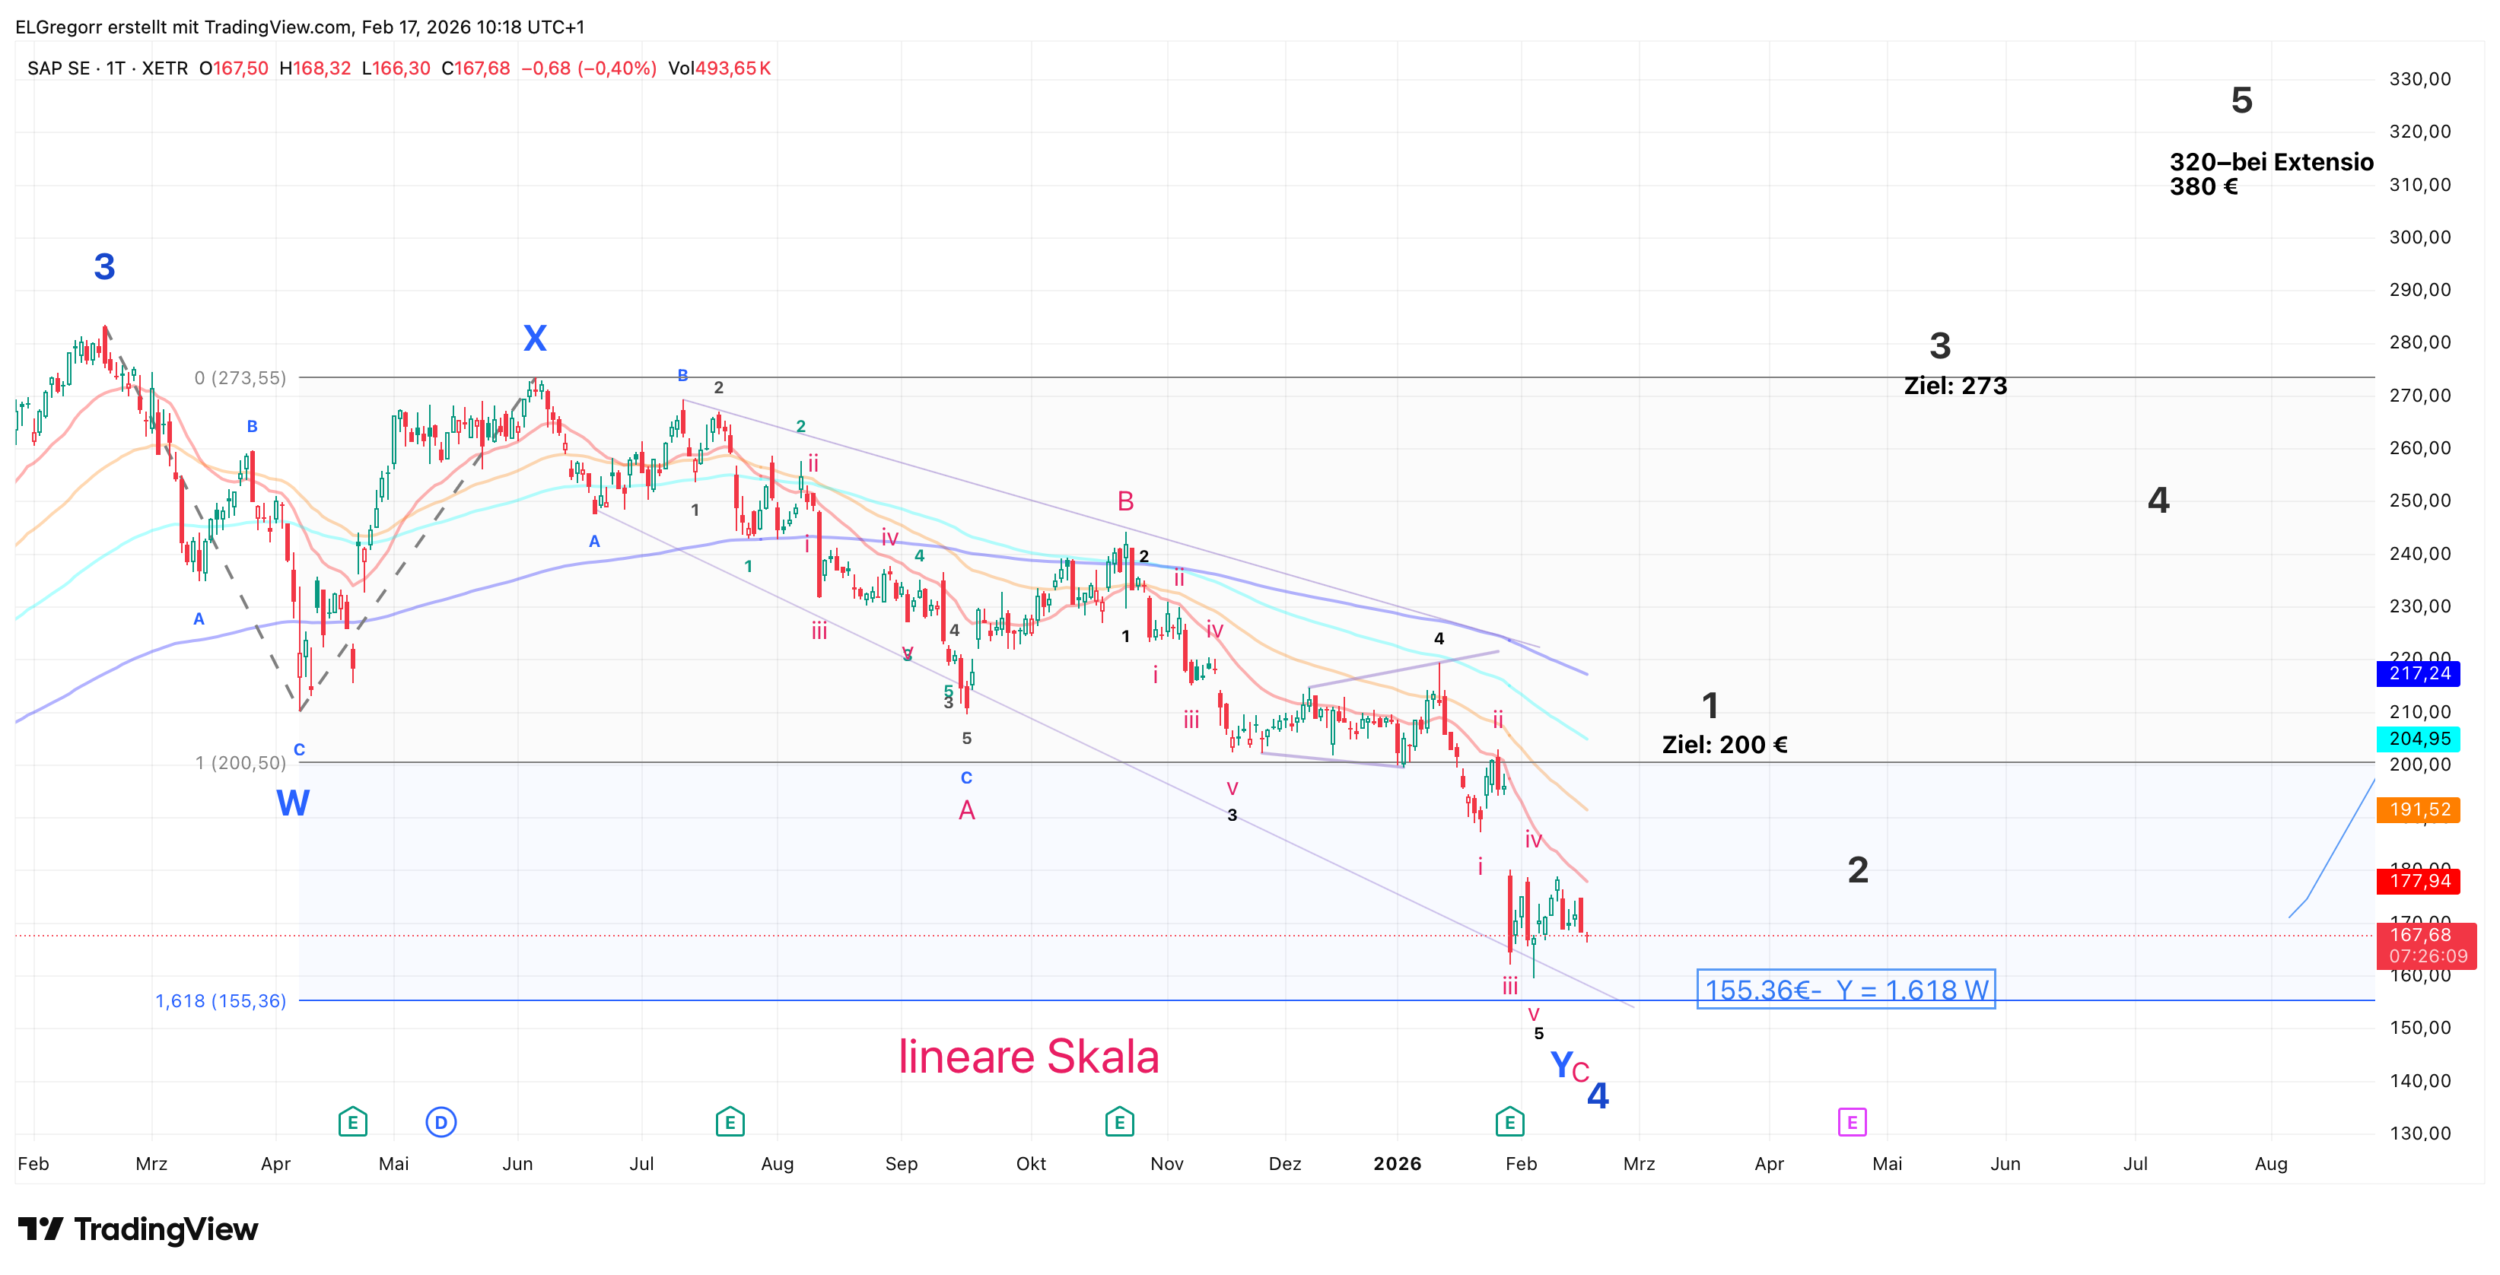Click the 'Ziel: 273' target label
This screenshot has height=1275, width=2500.
coord(1955,386)
